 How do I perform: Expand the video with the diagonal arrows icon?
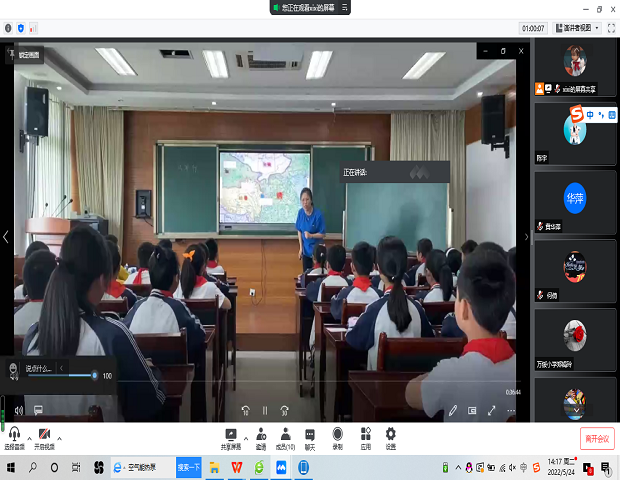tap(491, 410)
